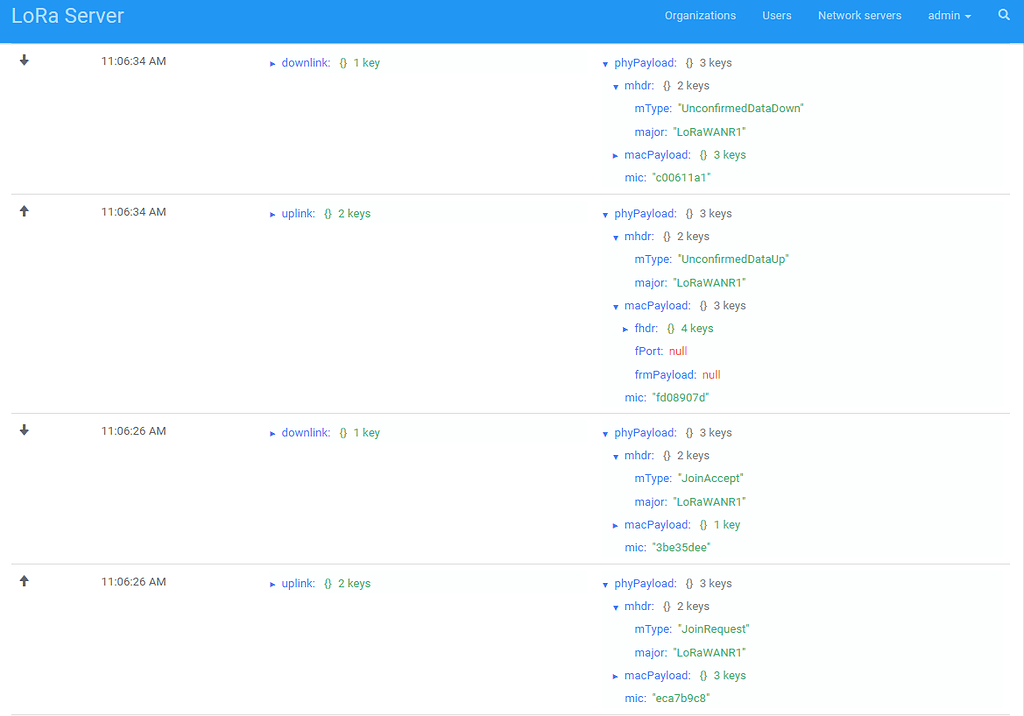
Task: Click the uplink arrow icon of the 11:06:34 frame
Action: tap(24, 211)
